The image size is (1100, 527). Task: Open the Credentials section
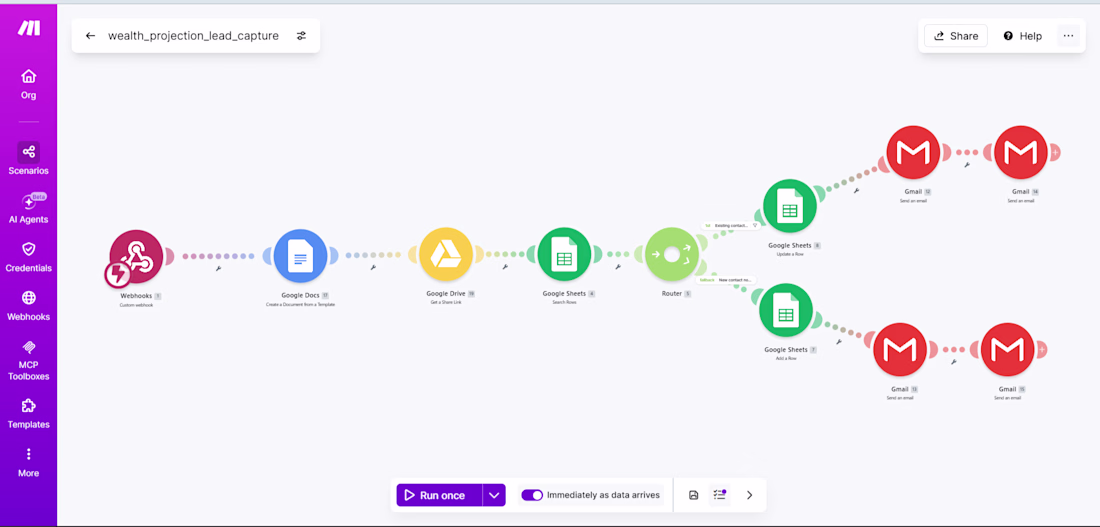coord(29,257)
